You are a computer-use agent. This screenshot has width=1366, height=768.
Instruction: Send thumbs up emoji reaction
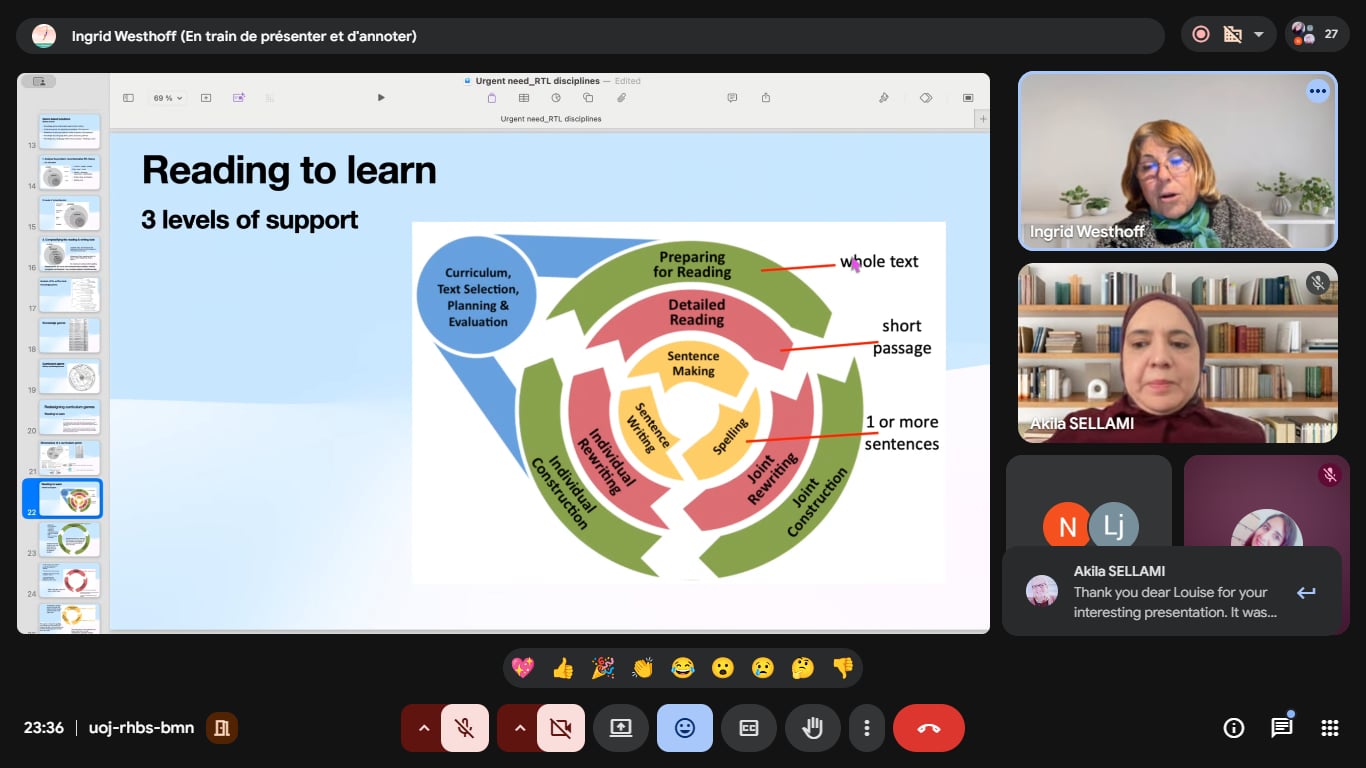[563, 668]
